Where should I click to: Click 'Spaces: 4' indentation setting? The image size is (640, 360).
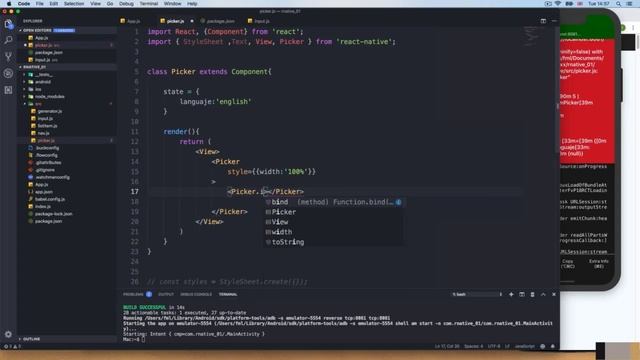pyautogui.click(x=473, y=346)
